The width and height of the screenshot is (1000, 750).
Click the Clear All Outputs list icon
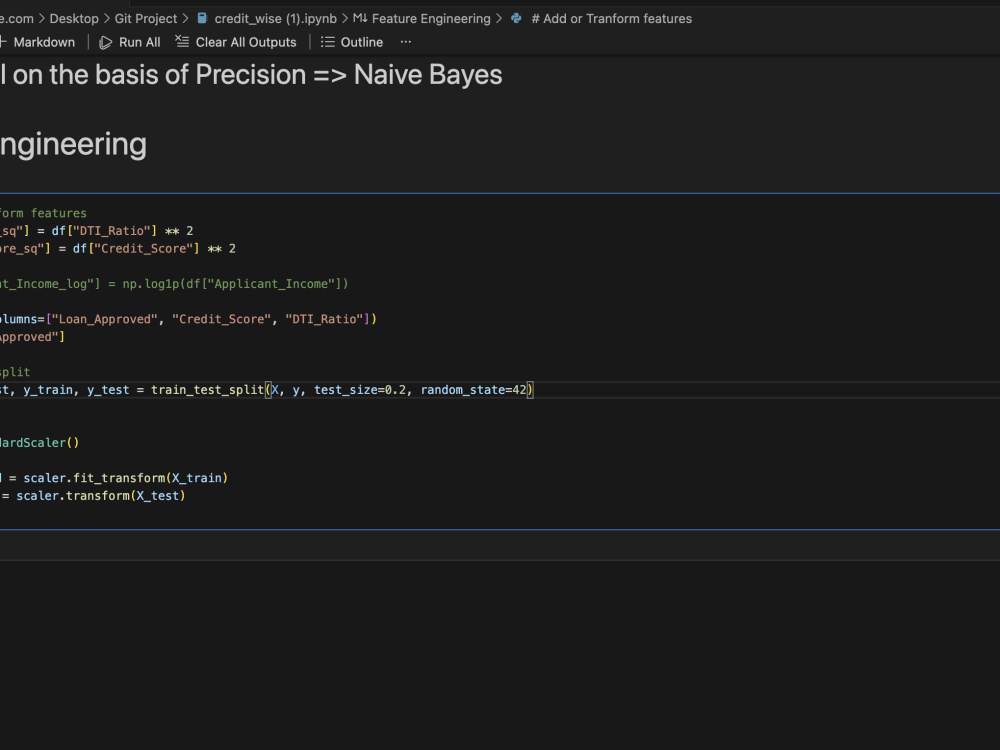182,41
